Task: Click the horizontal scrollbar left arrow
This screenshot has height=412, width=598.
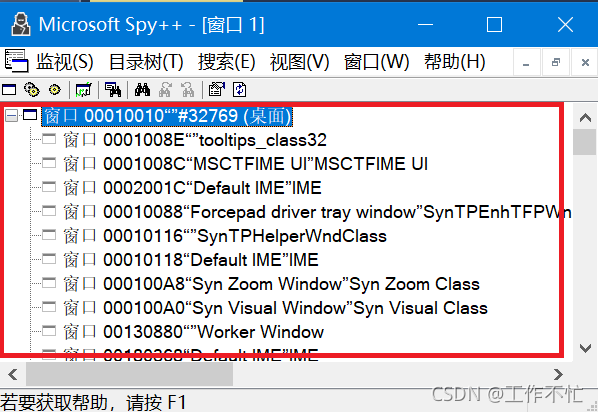Action: coord(13,374)
